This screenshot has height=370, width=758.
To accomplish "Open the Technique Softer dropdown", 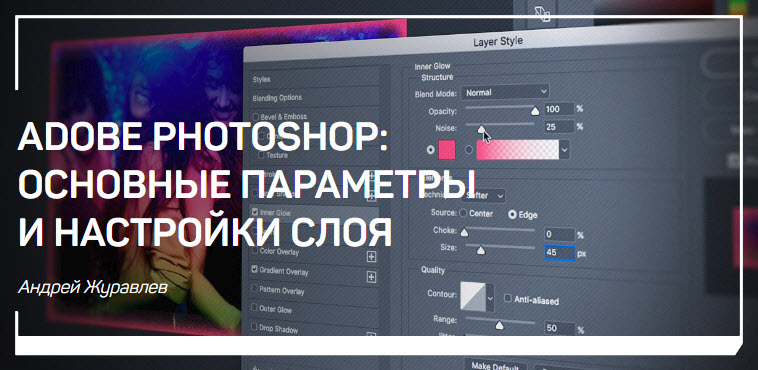I will [x=483, y=195].
